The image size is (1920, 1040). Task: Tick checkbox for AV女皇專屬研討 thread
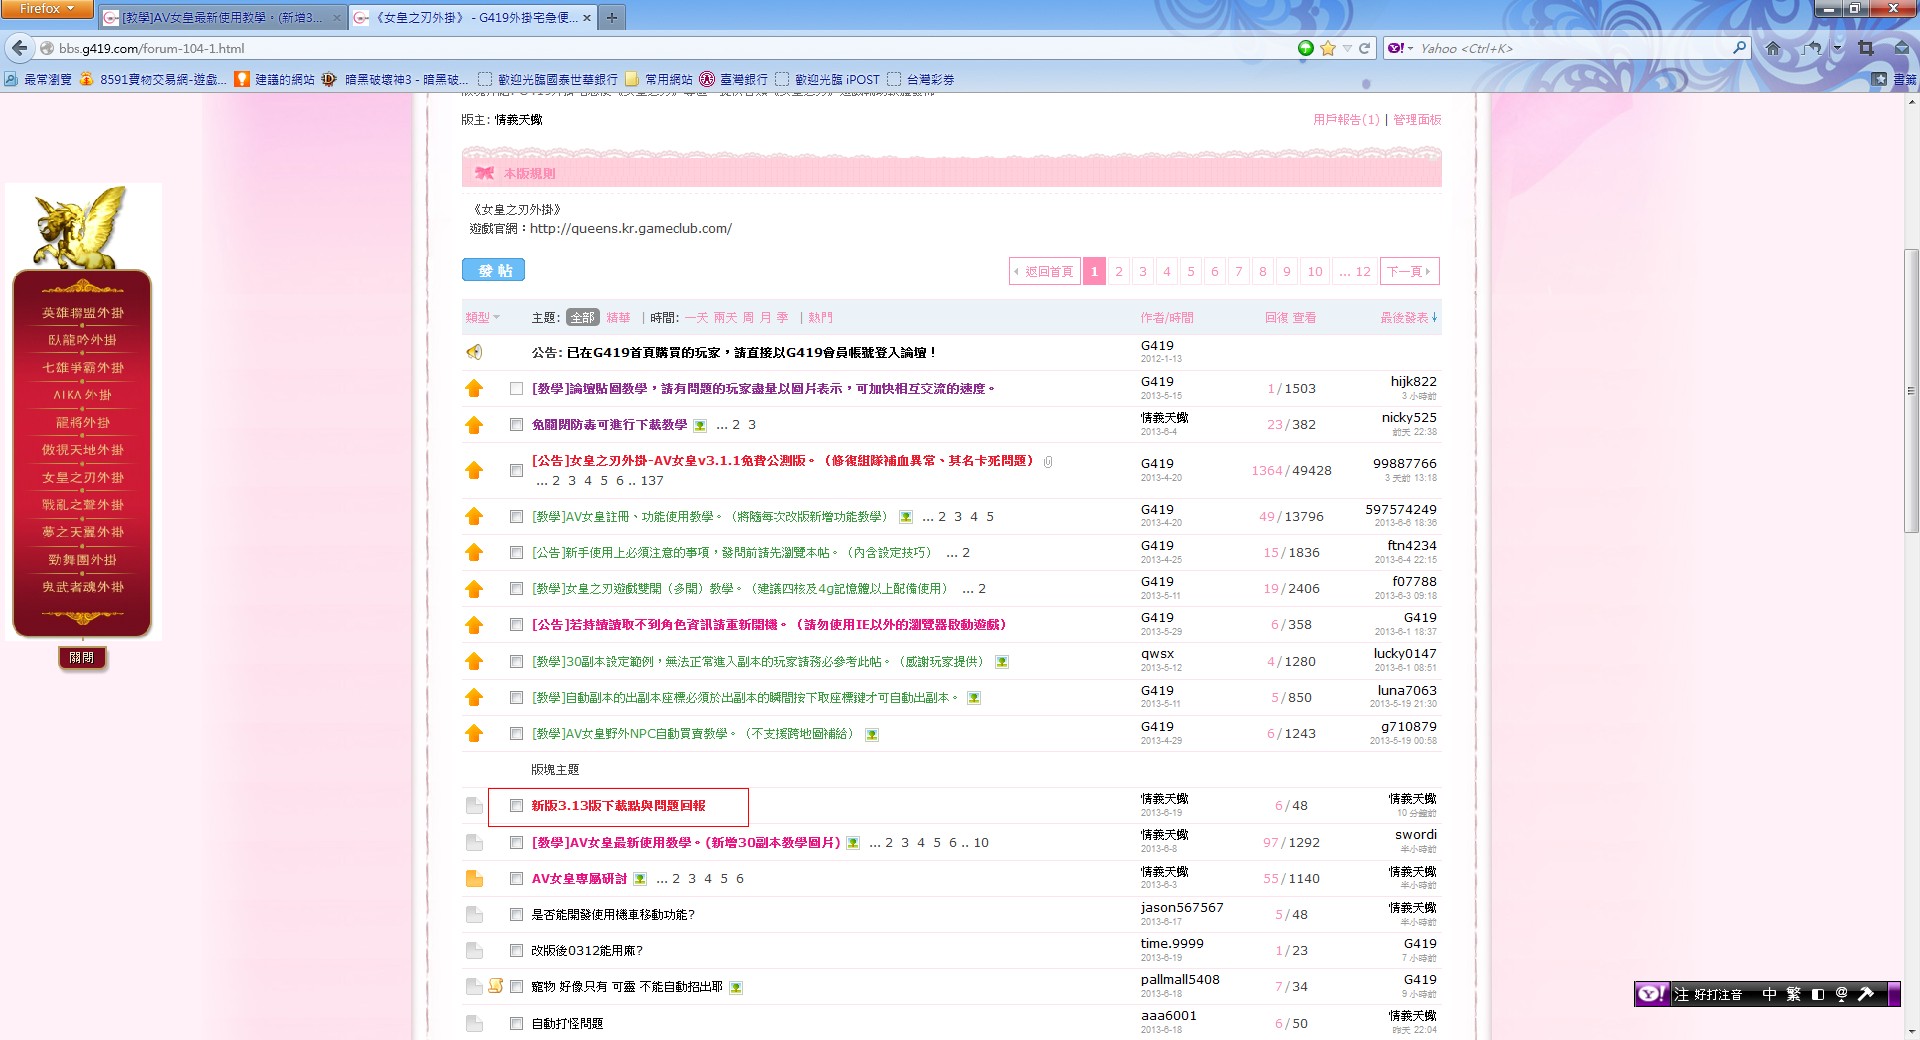pyautogui.click(x=516, y=879)
